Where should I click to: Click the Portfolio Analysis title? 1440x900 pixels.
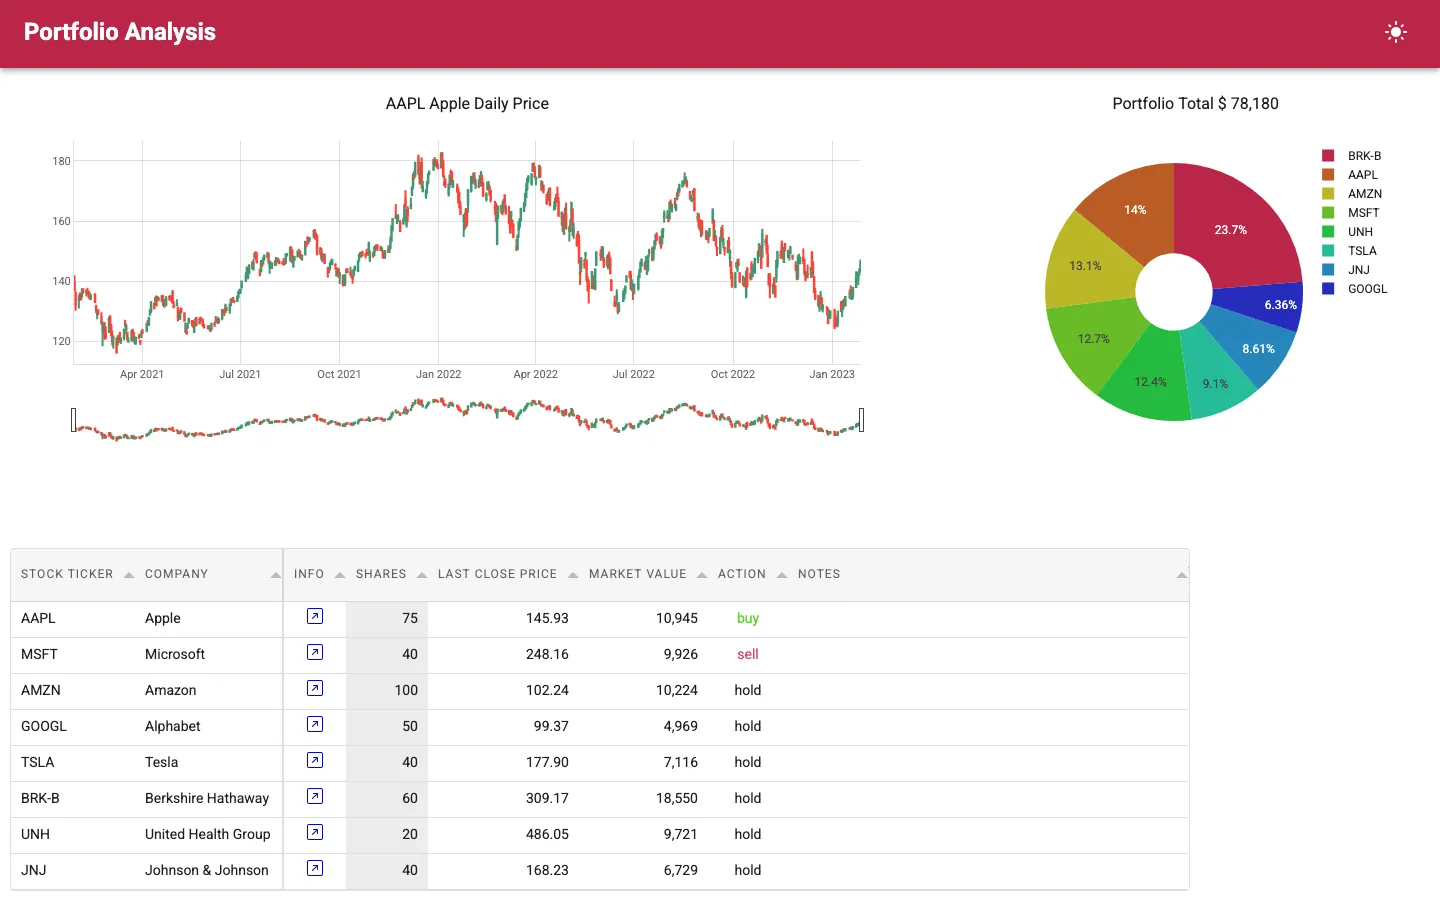click(x=120, y=32)
